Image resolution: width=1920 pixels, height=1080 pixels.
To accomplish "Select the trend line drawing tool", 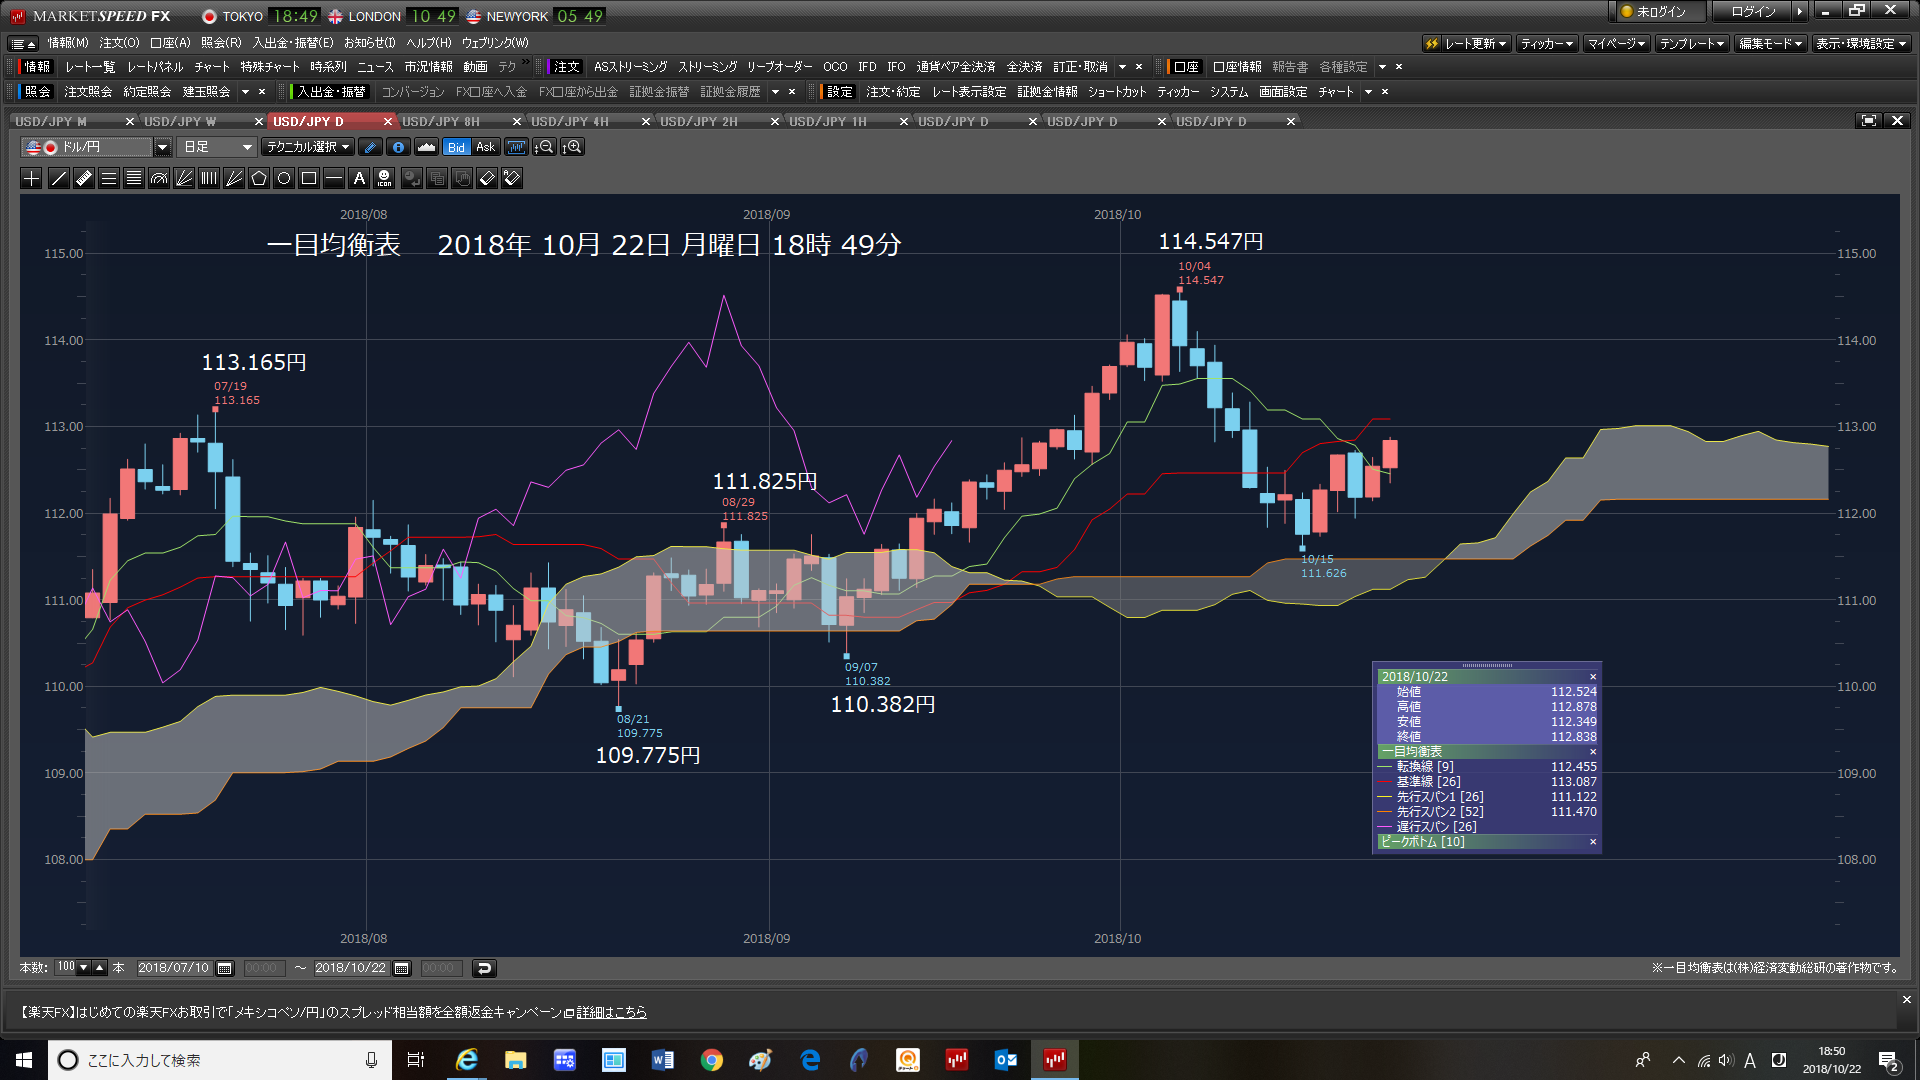I will [x=59, y=179].
